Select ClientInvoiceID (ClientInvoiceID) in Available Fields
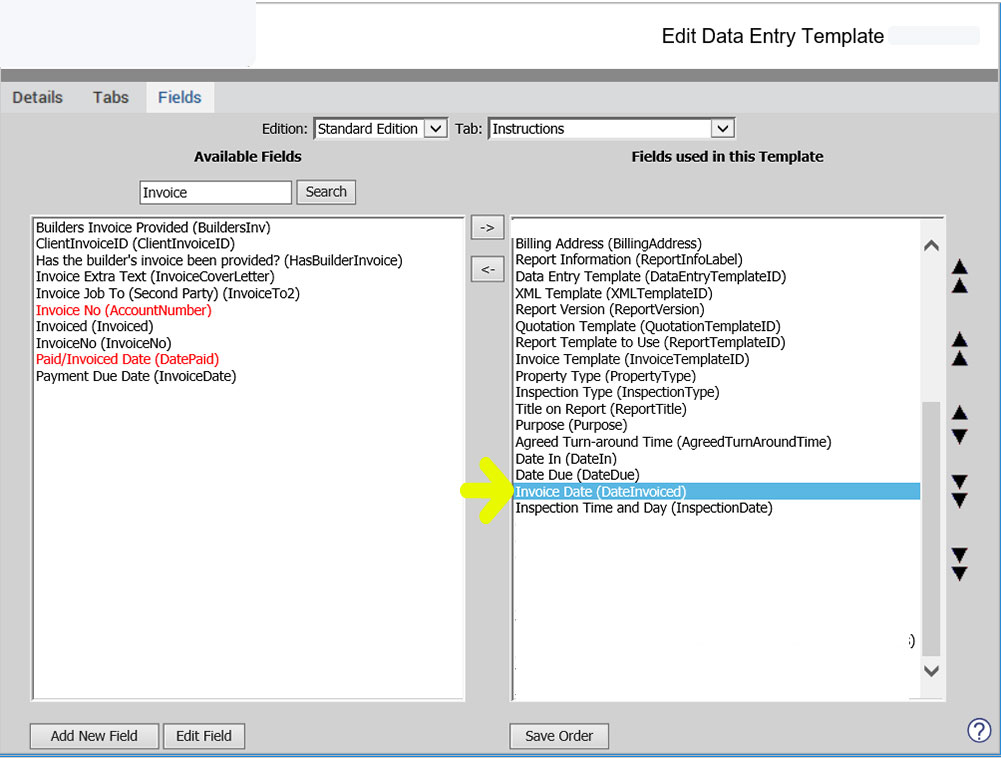This screenshot has height=758, width=1001. pyautogui.click(x=135, y=243)
